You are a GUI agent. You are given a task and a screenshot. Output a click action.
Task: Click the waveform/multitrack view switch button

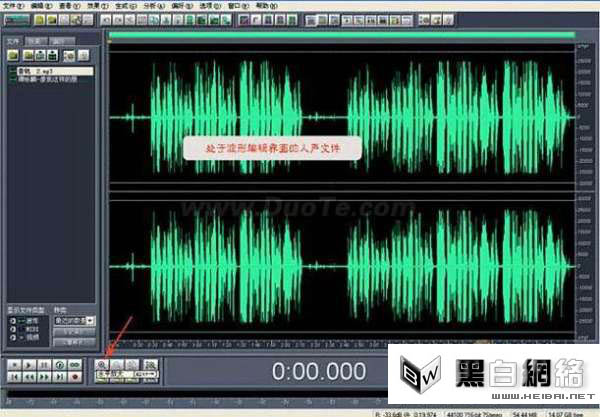pyautogui.click(x=16, y=20)
